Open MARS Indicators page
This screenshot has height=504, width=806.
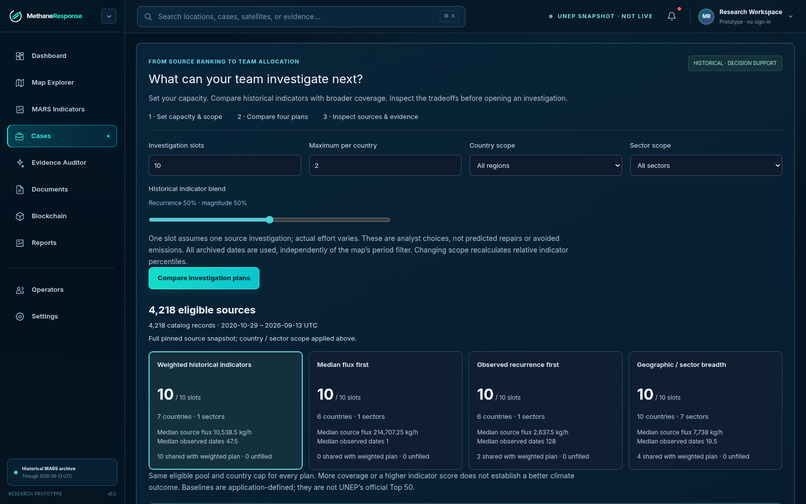pos(62,109)
